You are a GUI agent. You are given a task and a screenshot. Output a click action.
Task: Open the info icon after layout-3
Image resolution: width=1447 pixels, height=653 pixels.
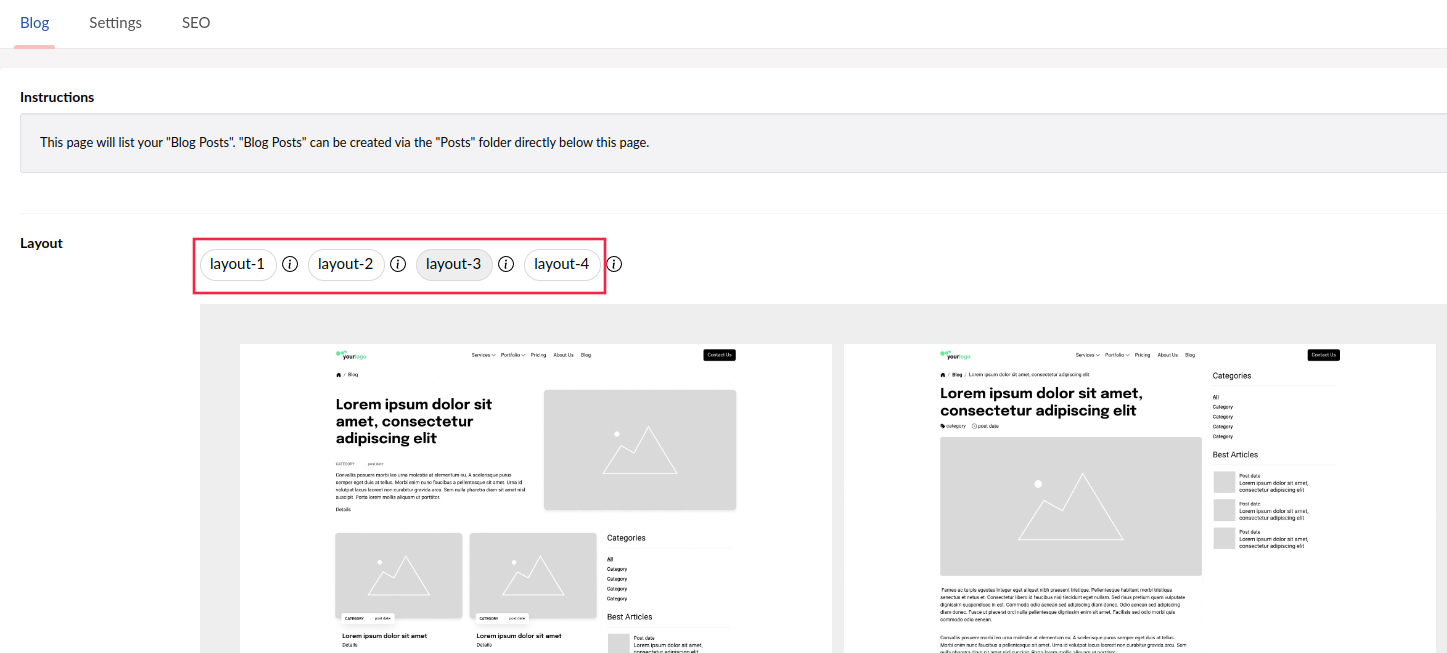[506, 264]
